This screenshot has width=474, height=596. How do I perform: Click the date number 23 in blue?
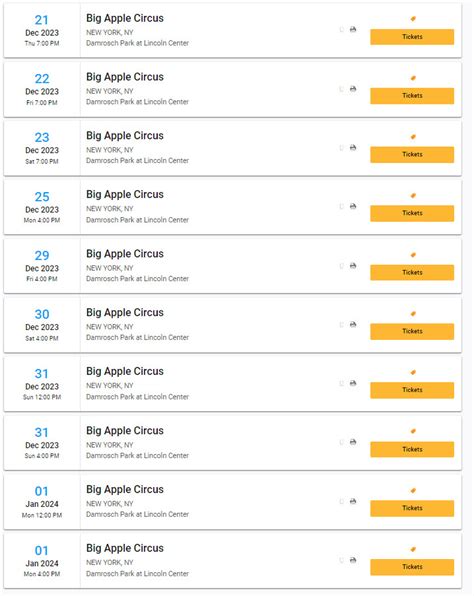(x=42, y=137)
